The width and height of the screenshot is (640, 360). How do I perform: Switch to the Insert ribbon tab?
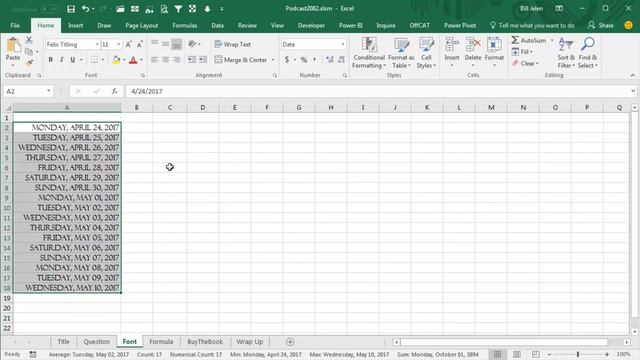click(x=76, y=25)
